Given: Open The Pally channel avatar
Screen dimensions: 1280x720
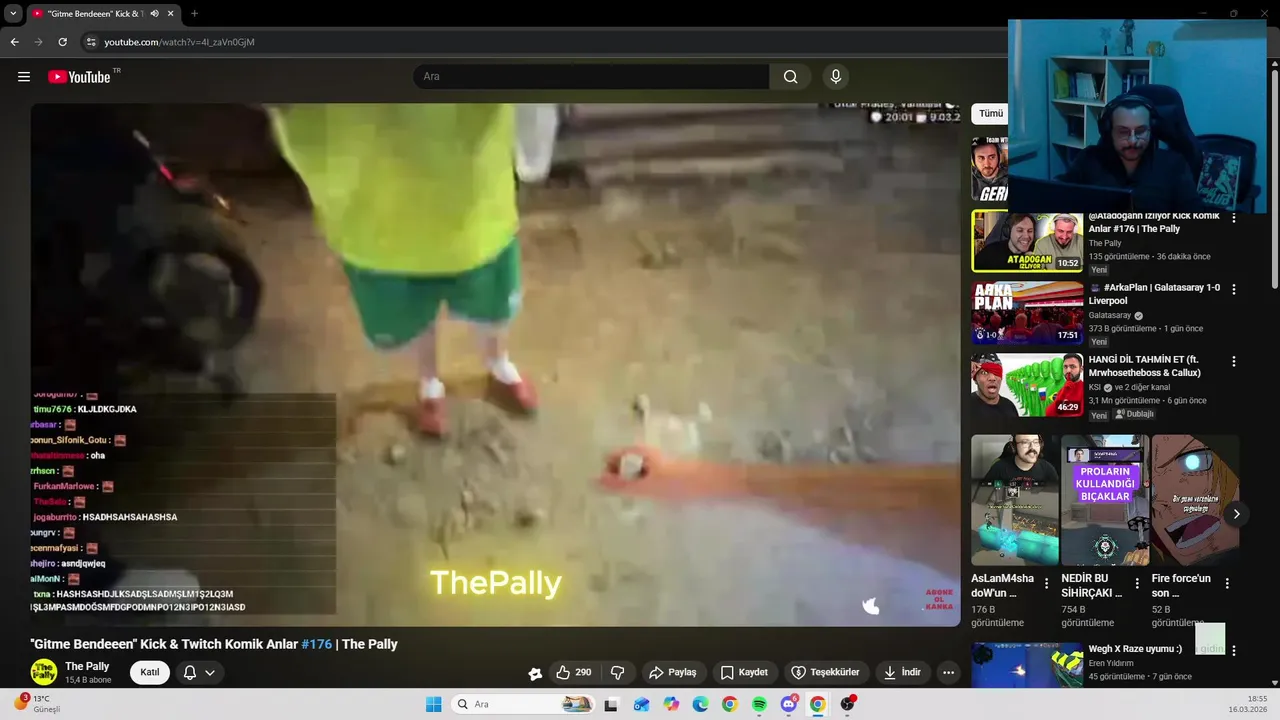Looking at the screenshot, I should tap(43, 672).
